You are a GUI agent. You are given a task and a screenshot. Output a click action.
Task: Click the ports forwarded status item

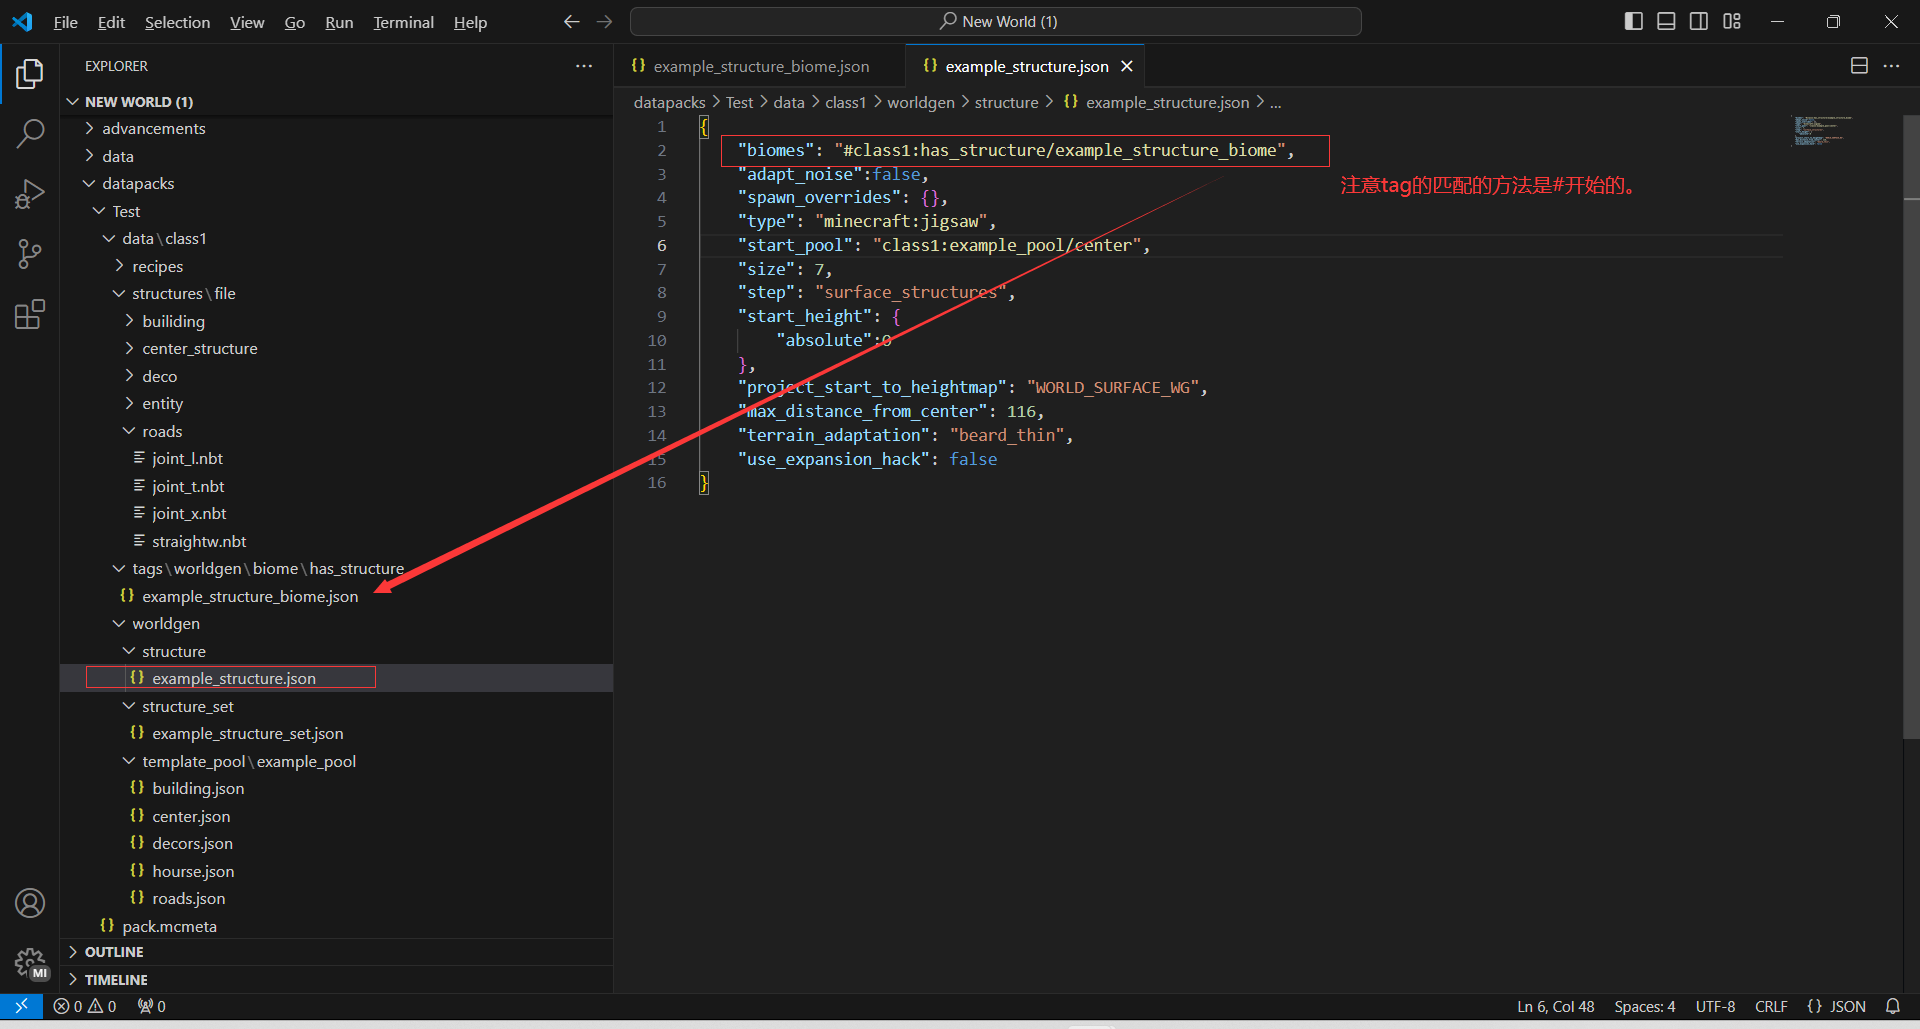152,1006
